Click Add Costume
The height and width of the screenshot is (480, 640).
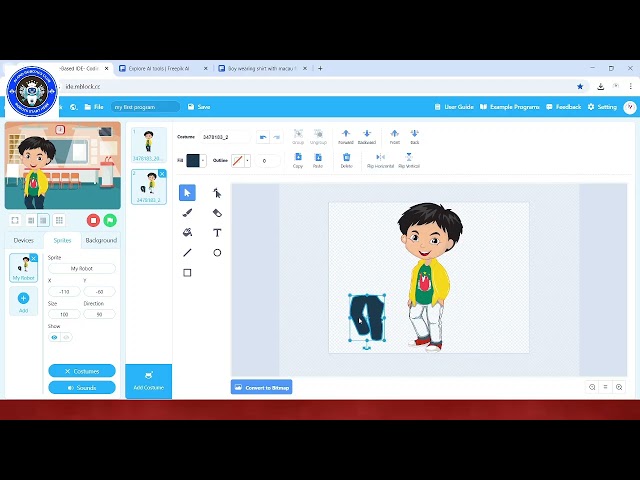coord(149,381)
